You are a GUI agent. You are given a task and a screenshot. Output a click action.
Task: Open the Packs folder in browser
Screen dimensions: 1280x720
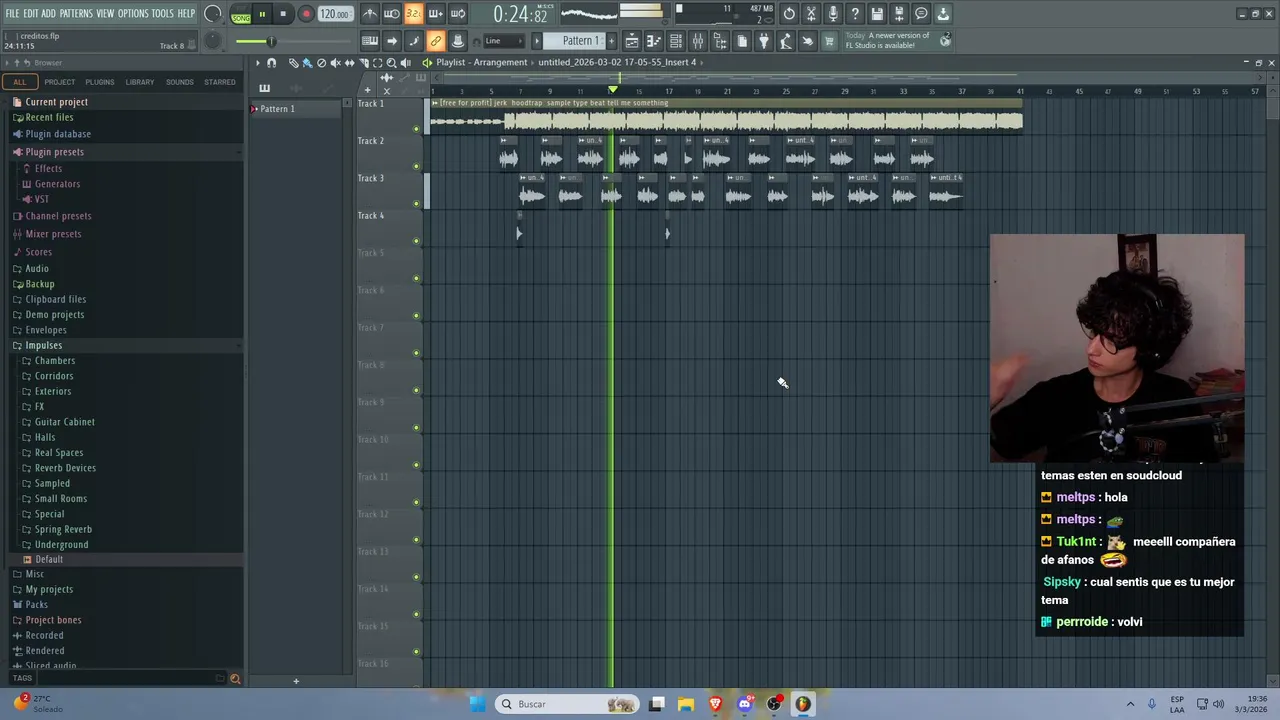(36, 605)
